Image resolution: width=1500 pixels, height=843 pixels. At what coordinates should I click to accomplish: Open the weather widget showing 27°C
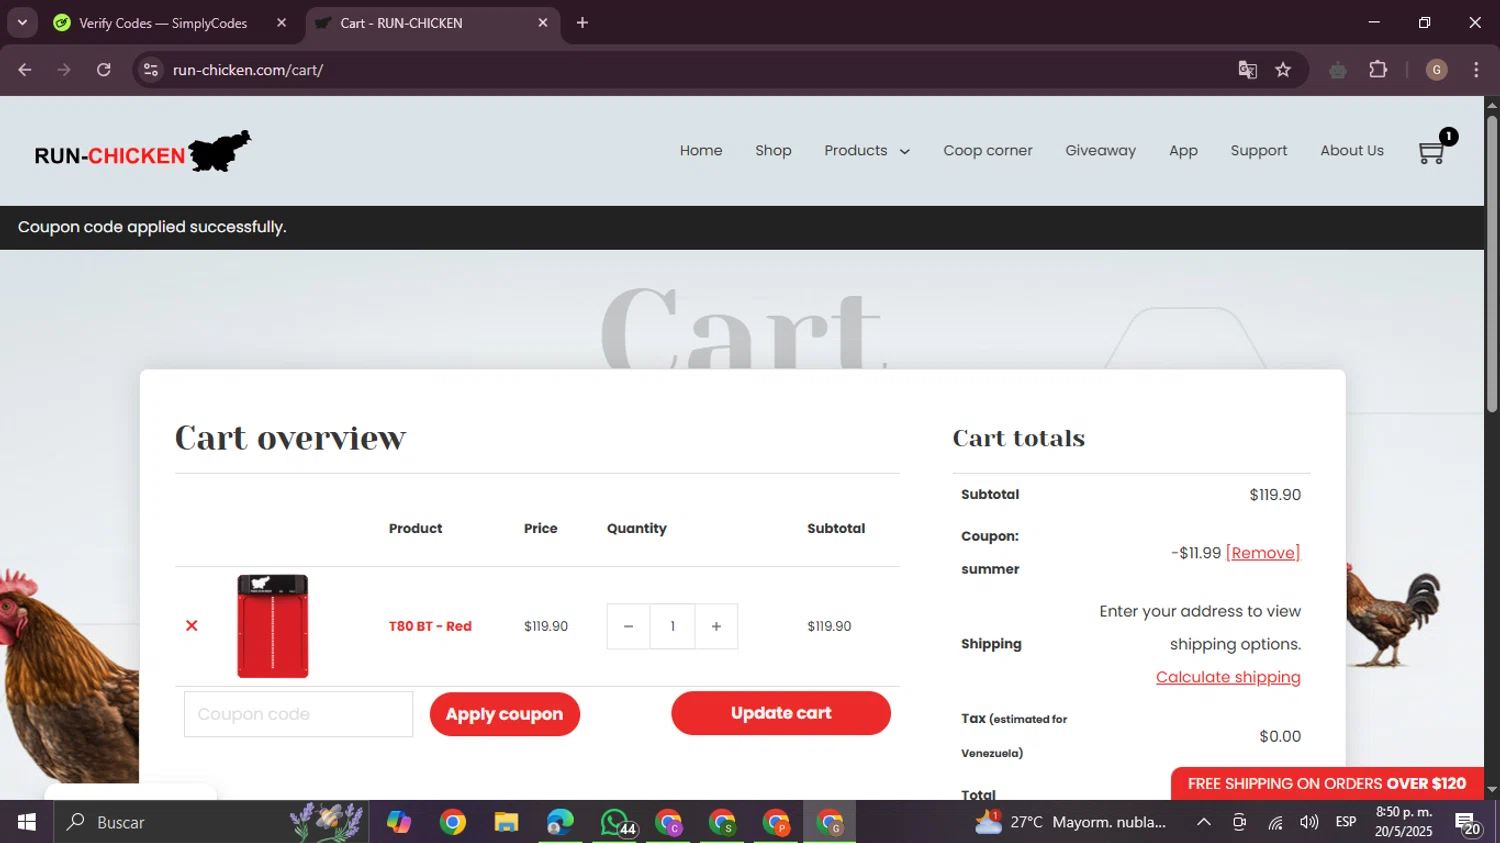[x=1070, y=822]
